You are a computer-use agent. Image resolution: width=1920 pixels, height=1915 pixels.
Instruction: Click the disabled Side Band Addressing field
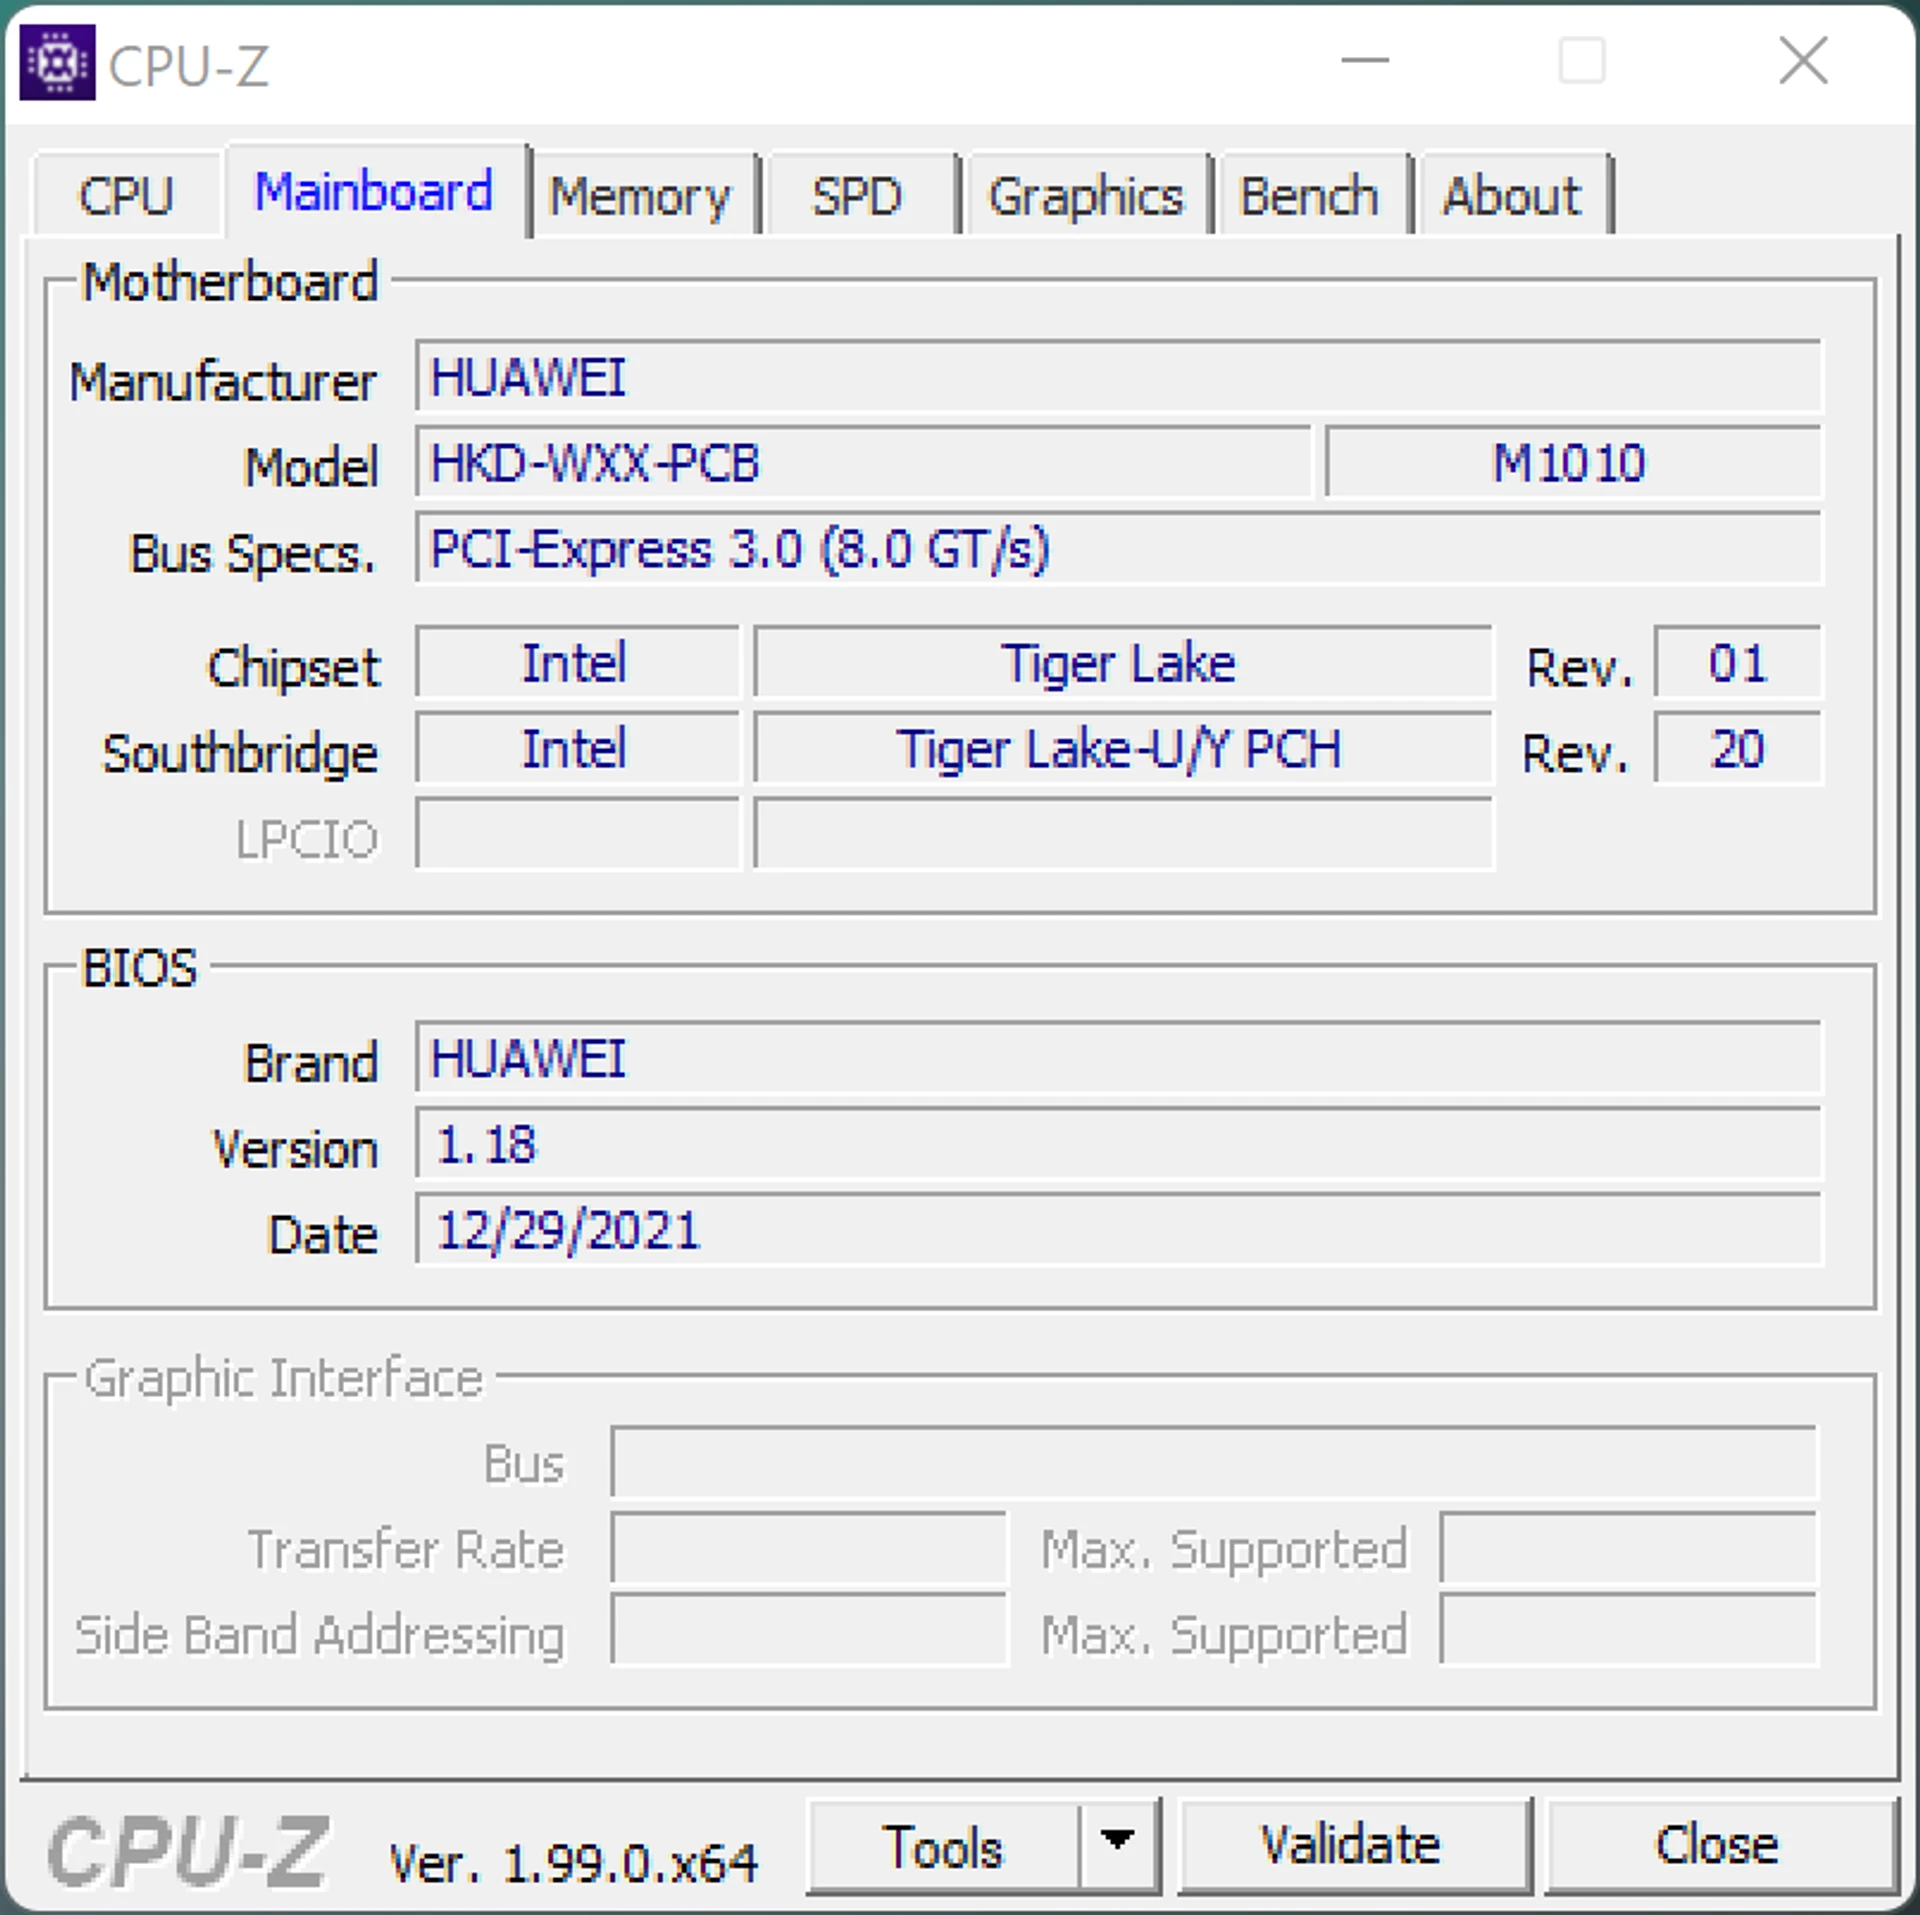(809, 1631)
